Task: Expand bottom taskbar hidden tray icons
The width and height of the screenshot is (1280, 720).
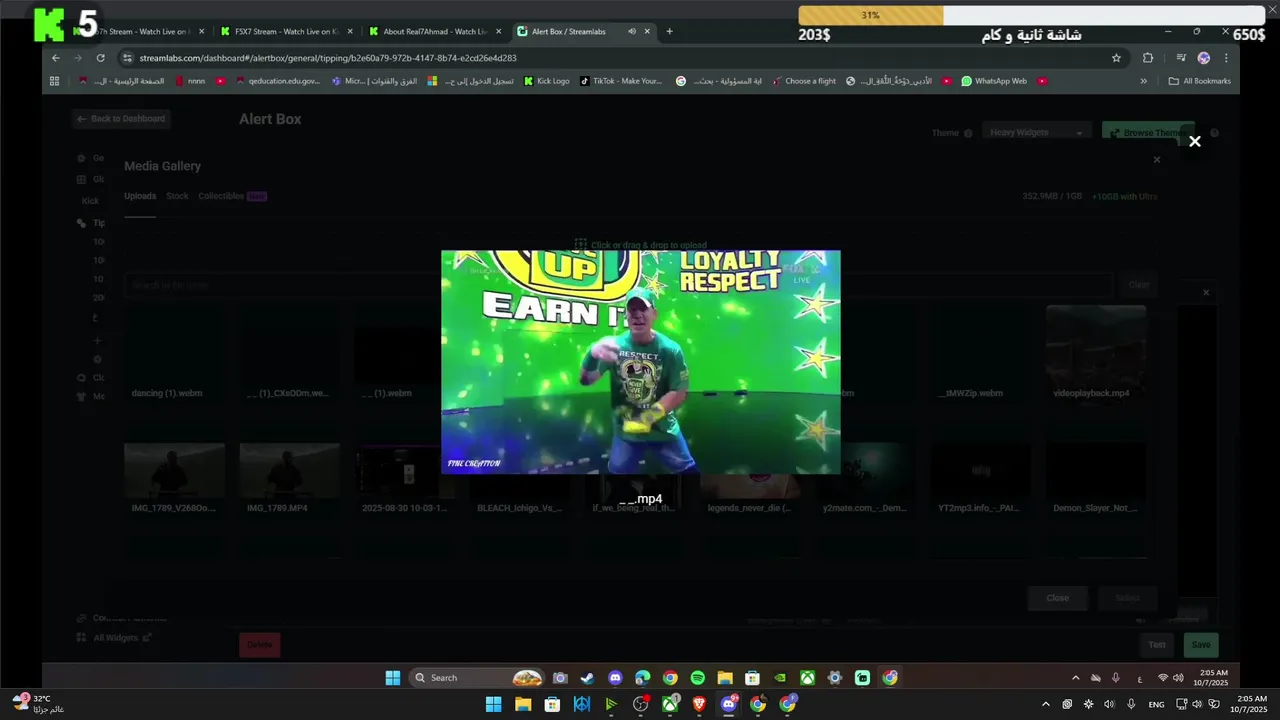Action: [x=1045, y=704]
